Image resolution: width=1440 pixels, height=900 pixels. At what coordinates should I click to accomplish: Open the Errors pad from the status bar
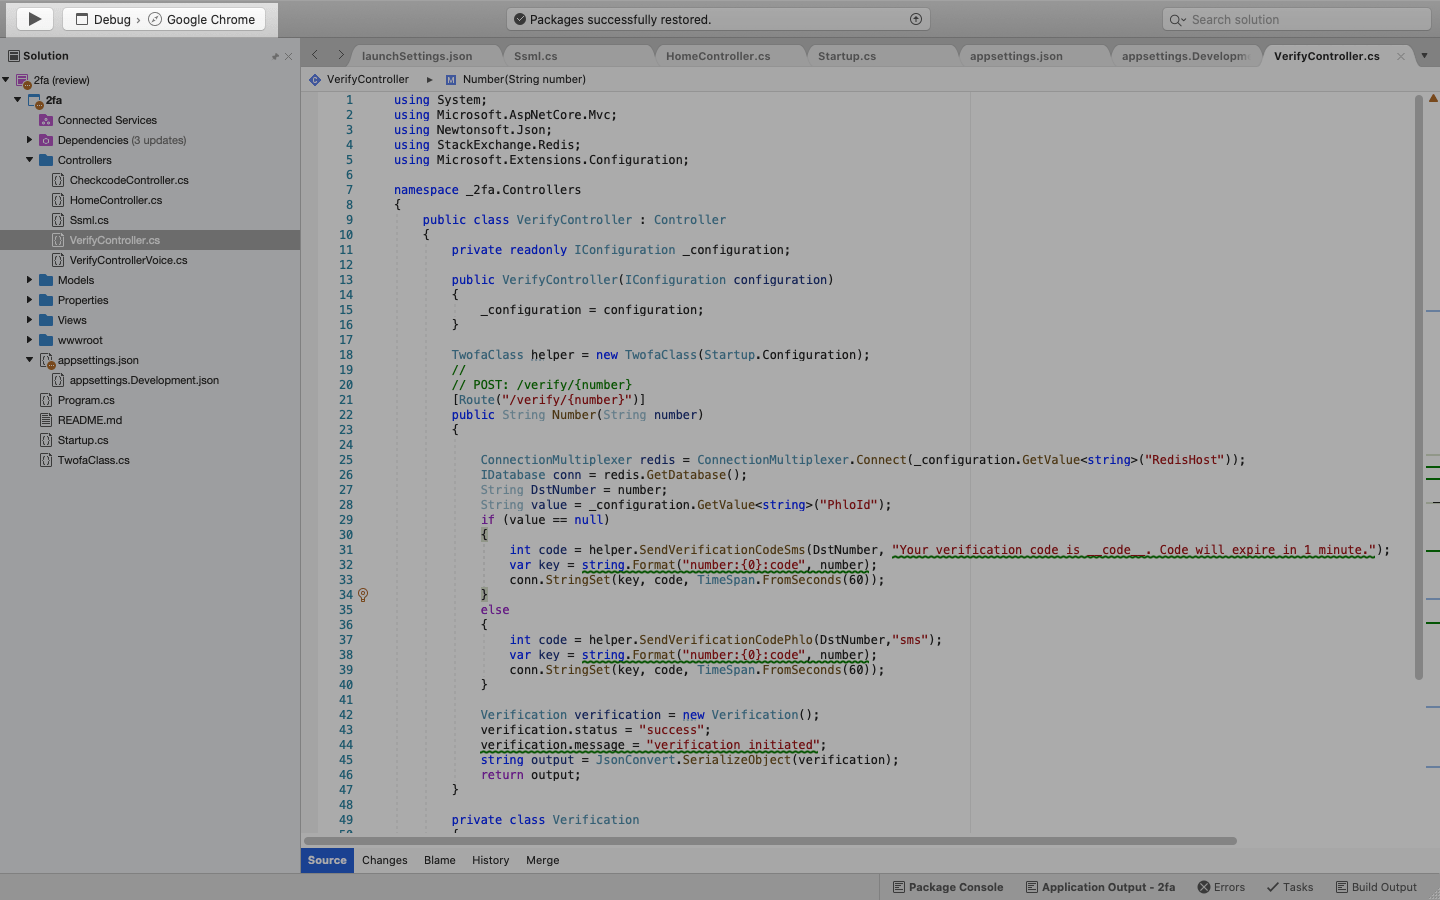(x=1222, y=887)
